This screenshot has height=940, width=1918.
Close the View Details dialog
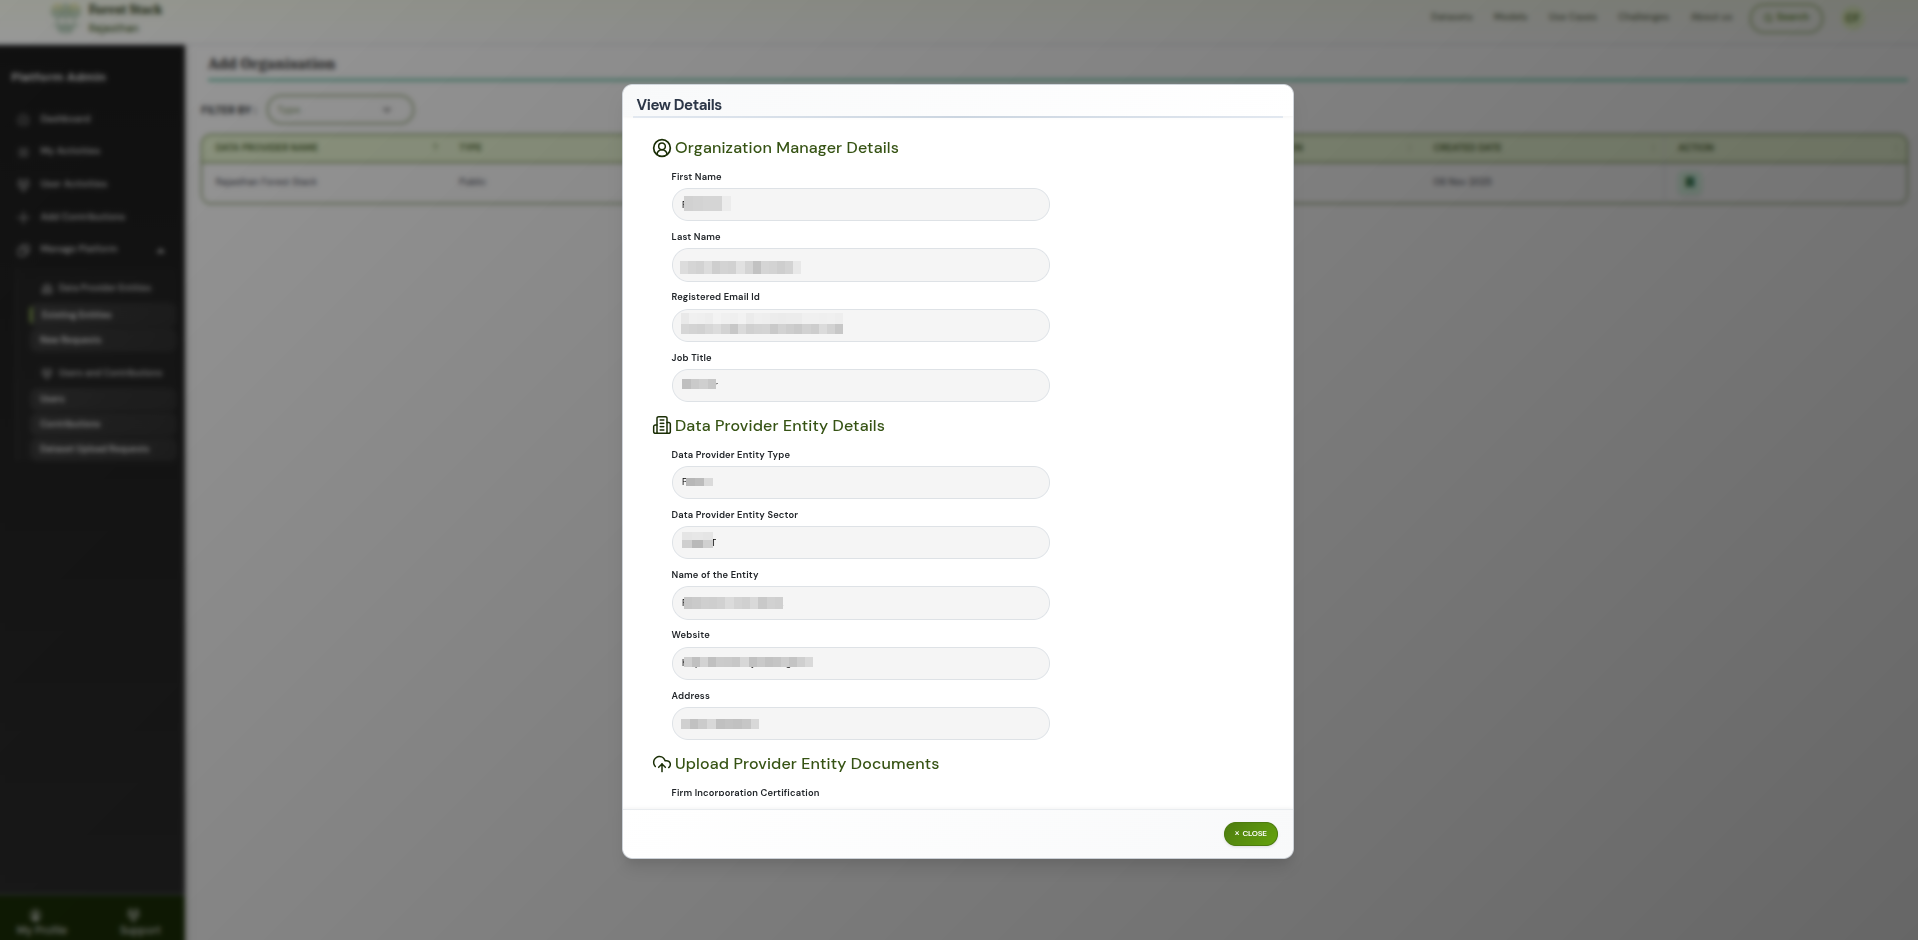tap(1250, 834)
